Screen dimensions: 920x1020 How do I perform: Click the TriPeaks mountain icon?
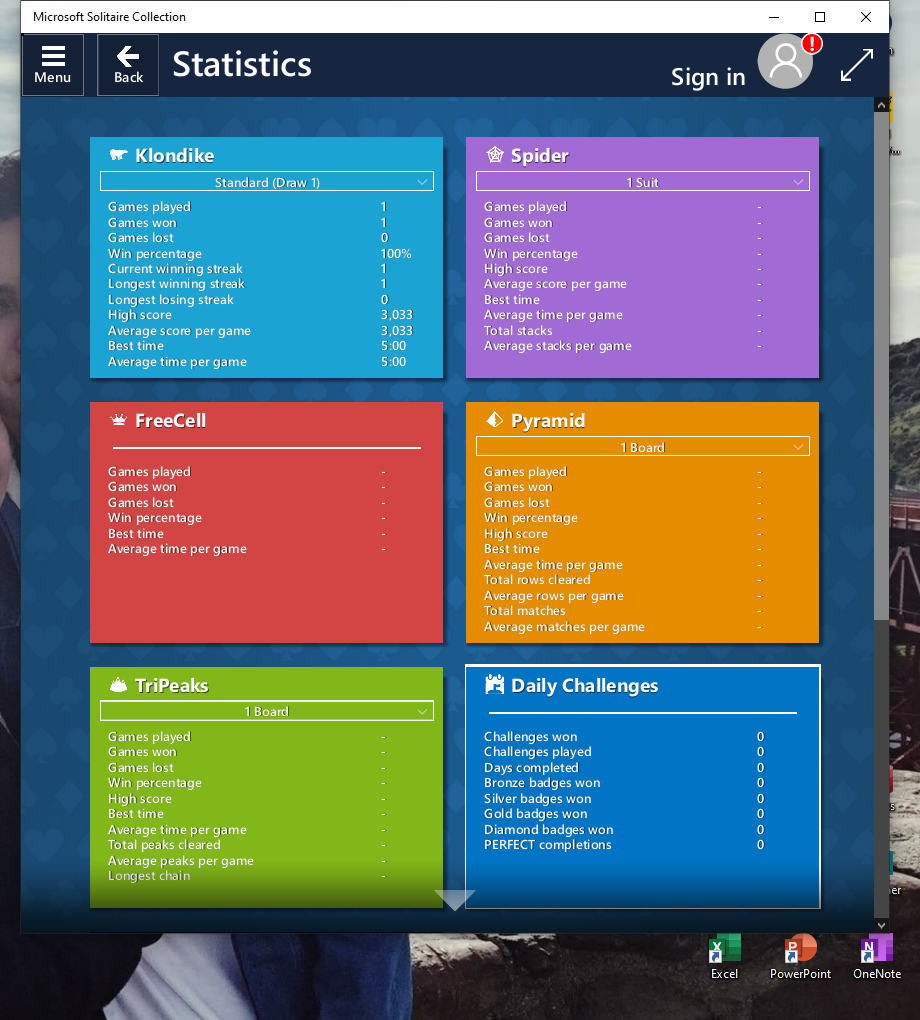pos(118,684)
